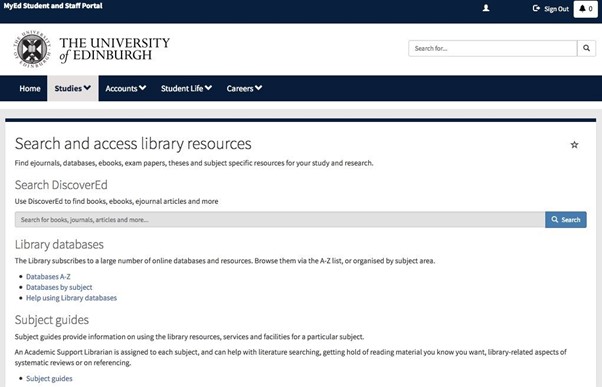This screenshot has height=387, width=602.
Task: Expand the Accounts dropdown menu
Action: [126, 88]
